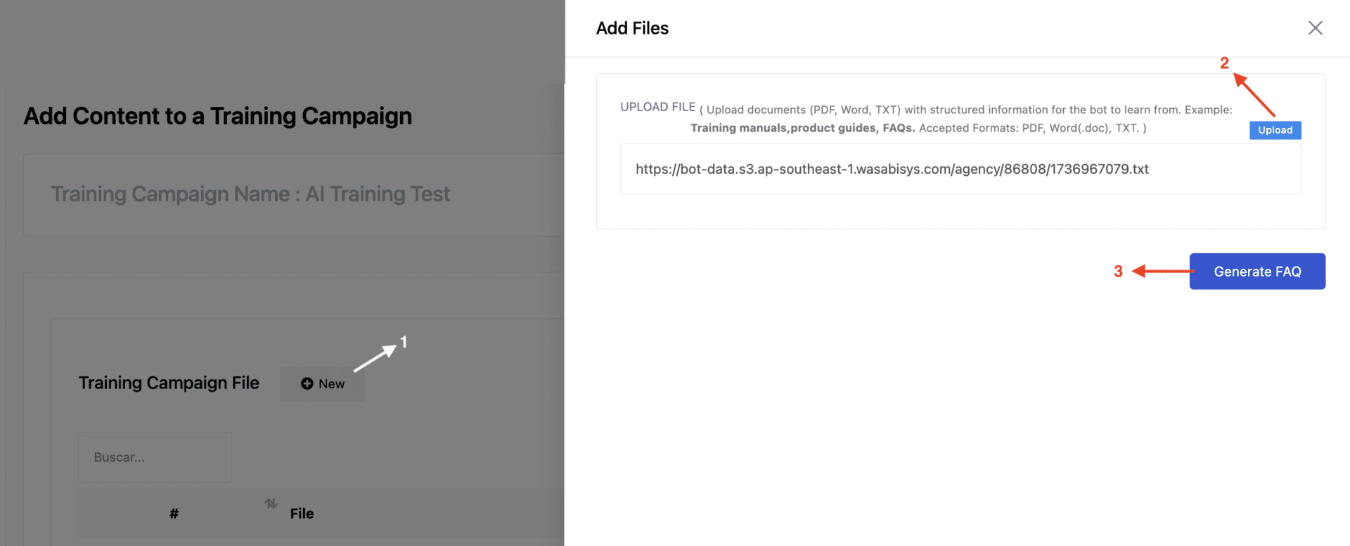Focus the Buscar search box
The image size is (1350, 546).
tap(155, 457)
